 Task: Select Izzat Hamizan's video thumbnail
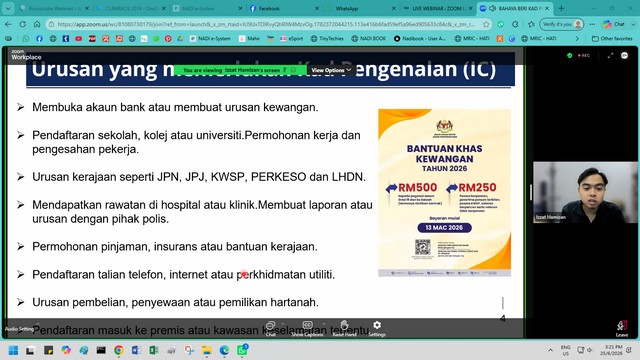click(x=585, y=192)
